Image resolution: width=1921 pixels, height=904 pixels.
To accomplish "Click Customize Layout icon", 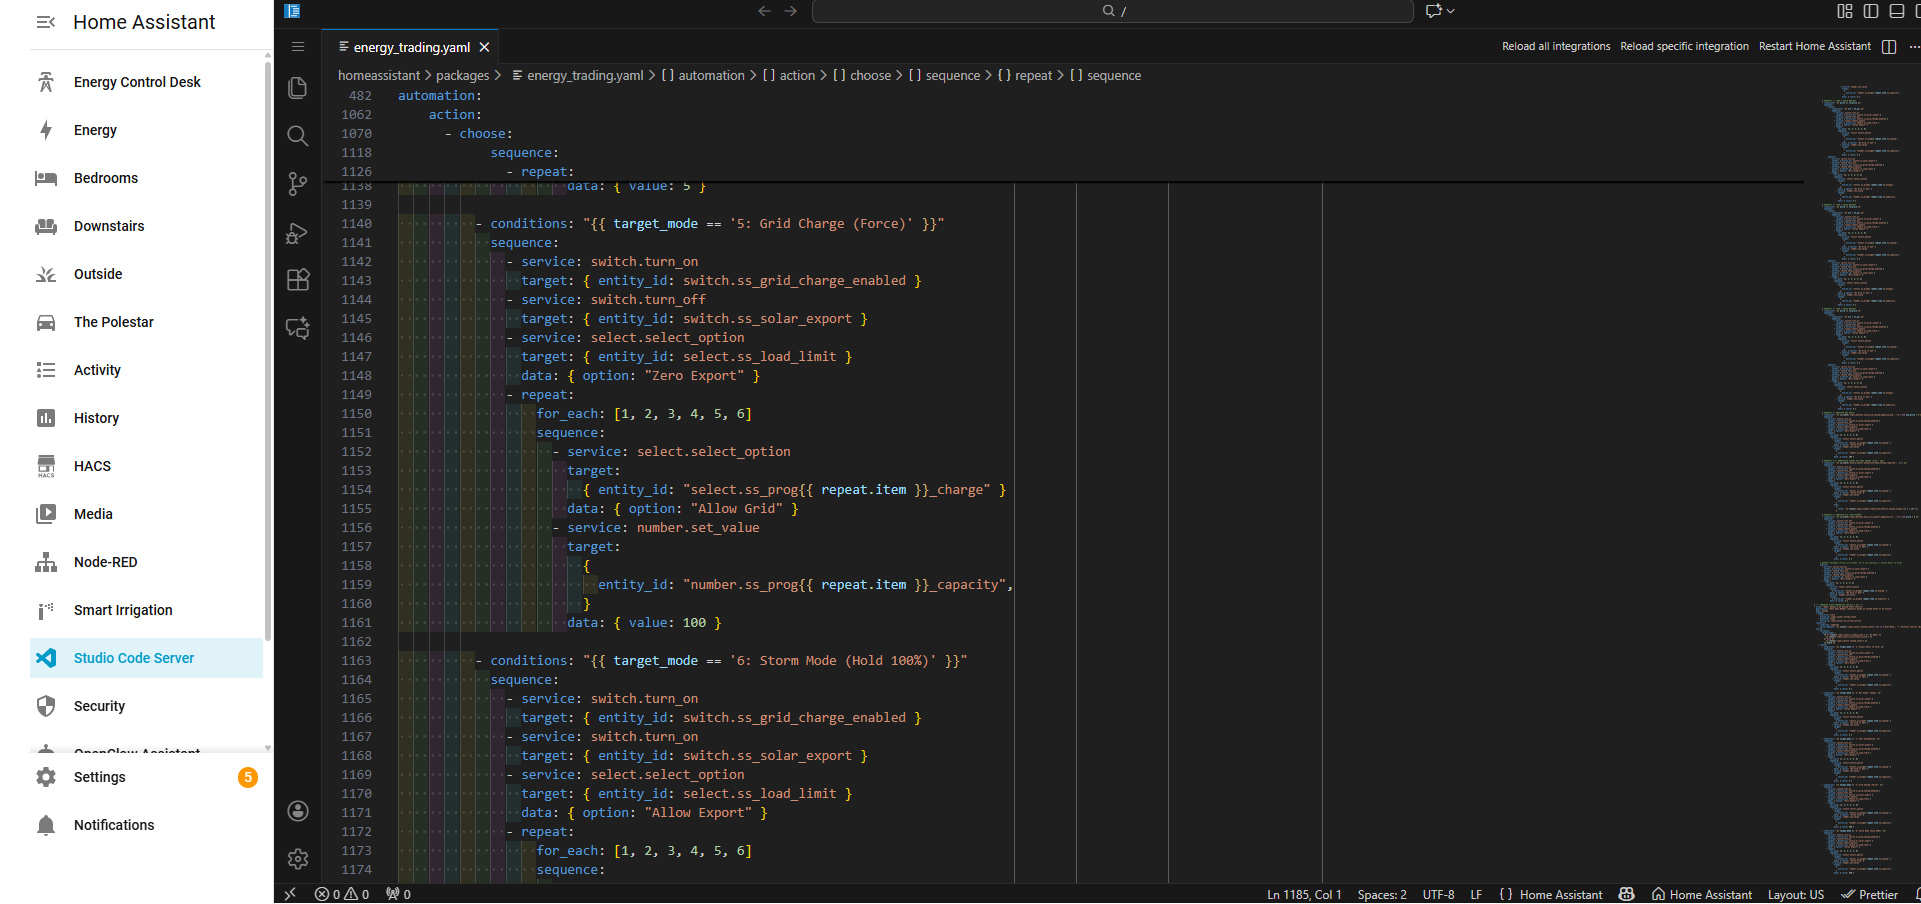I will point(1845,11).
